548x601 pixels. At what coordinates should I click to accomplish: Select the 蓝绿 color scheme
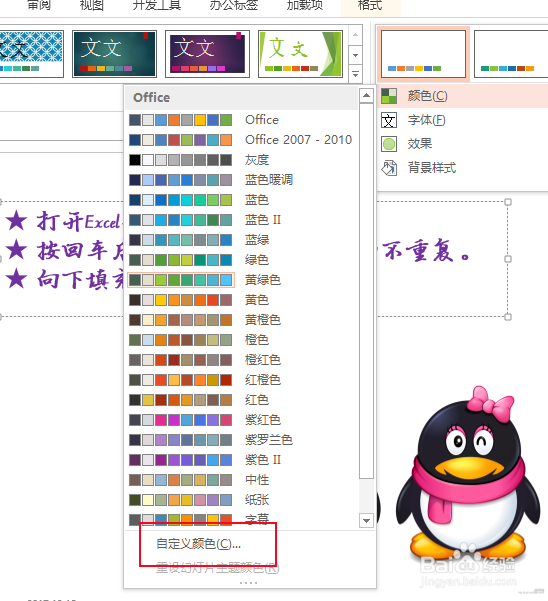pos(241,240)
